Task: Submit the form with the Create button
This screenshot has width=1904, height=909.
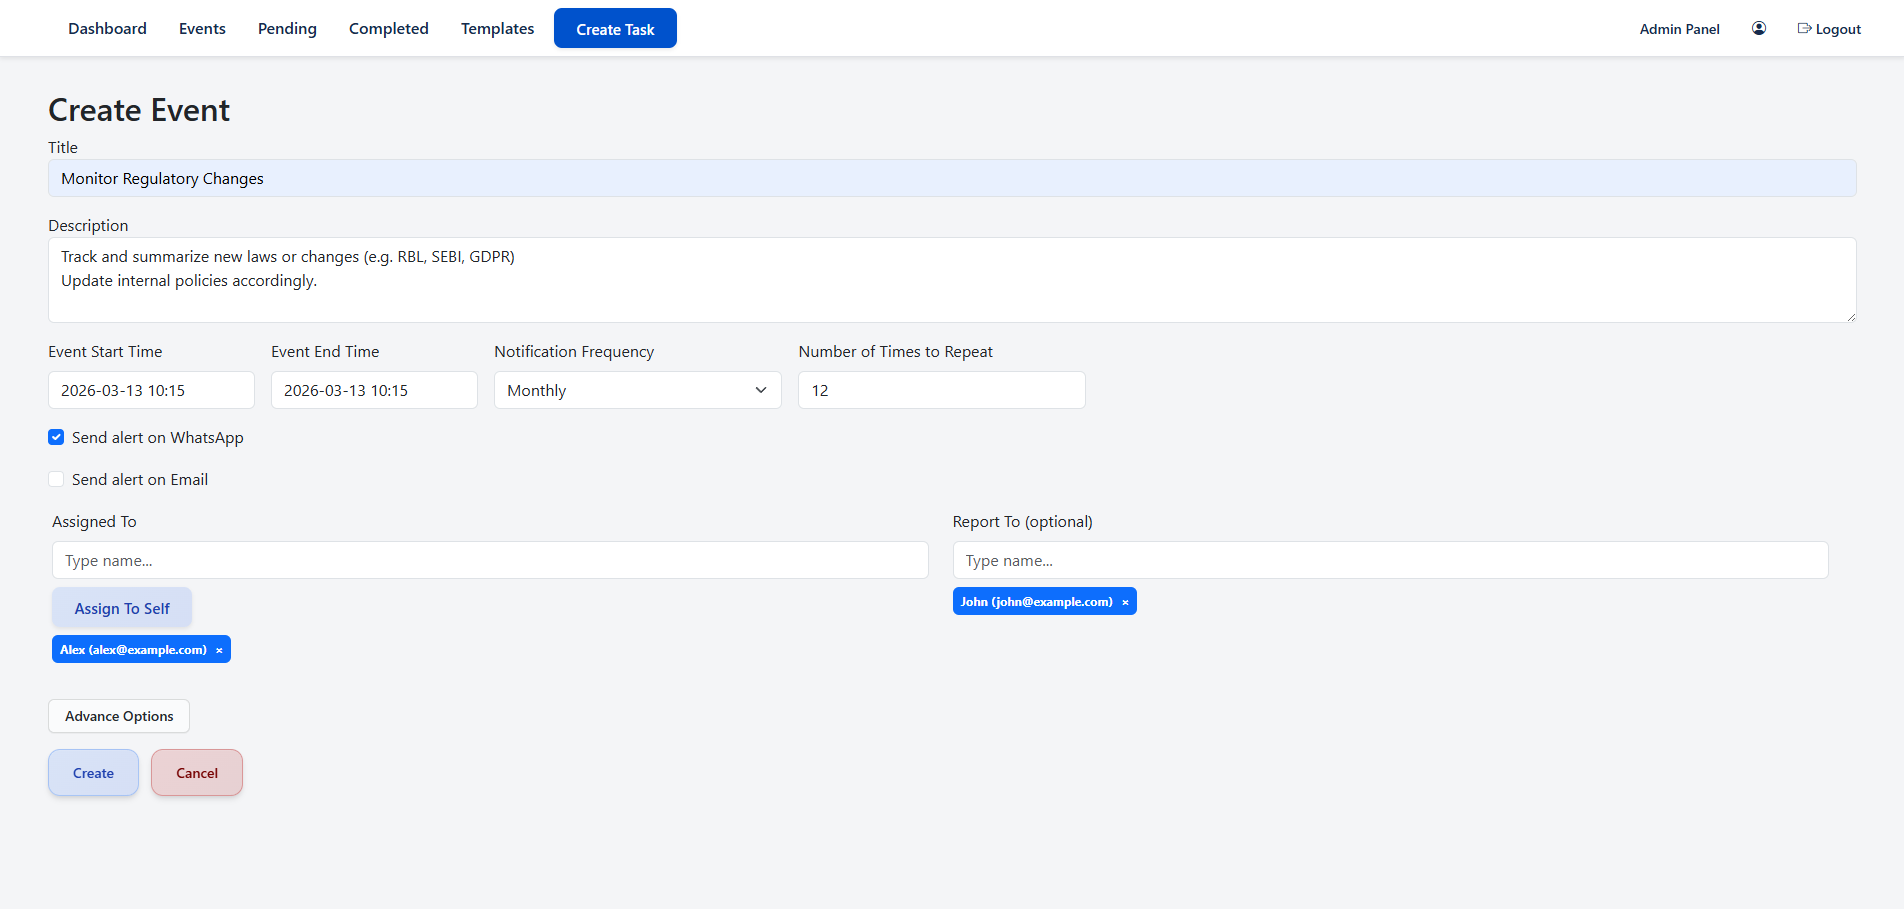Action: 93,772
